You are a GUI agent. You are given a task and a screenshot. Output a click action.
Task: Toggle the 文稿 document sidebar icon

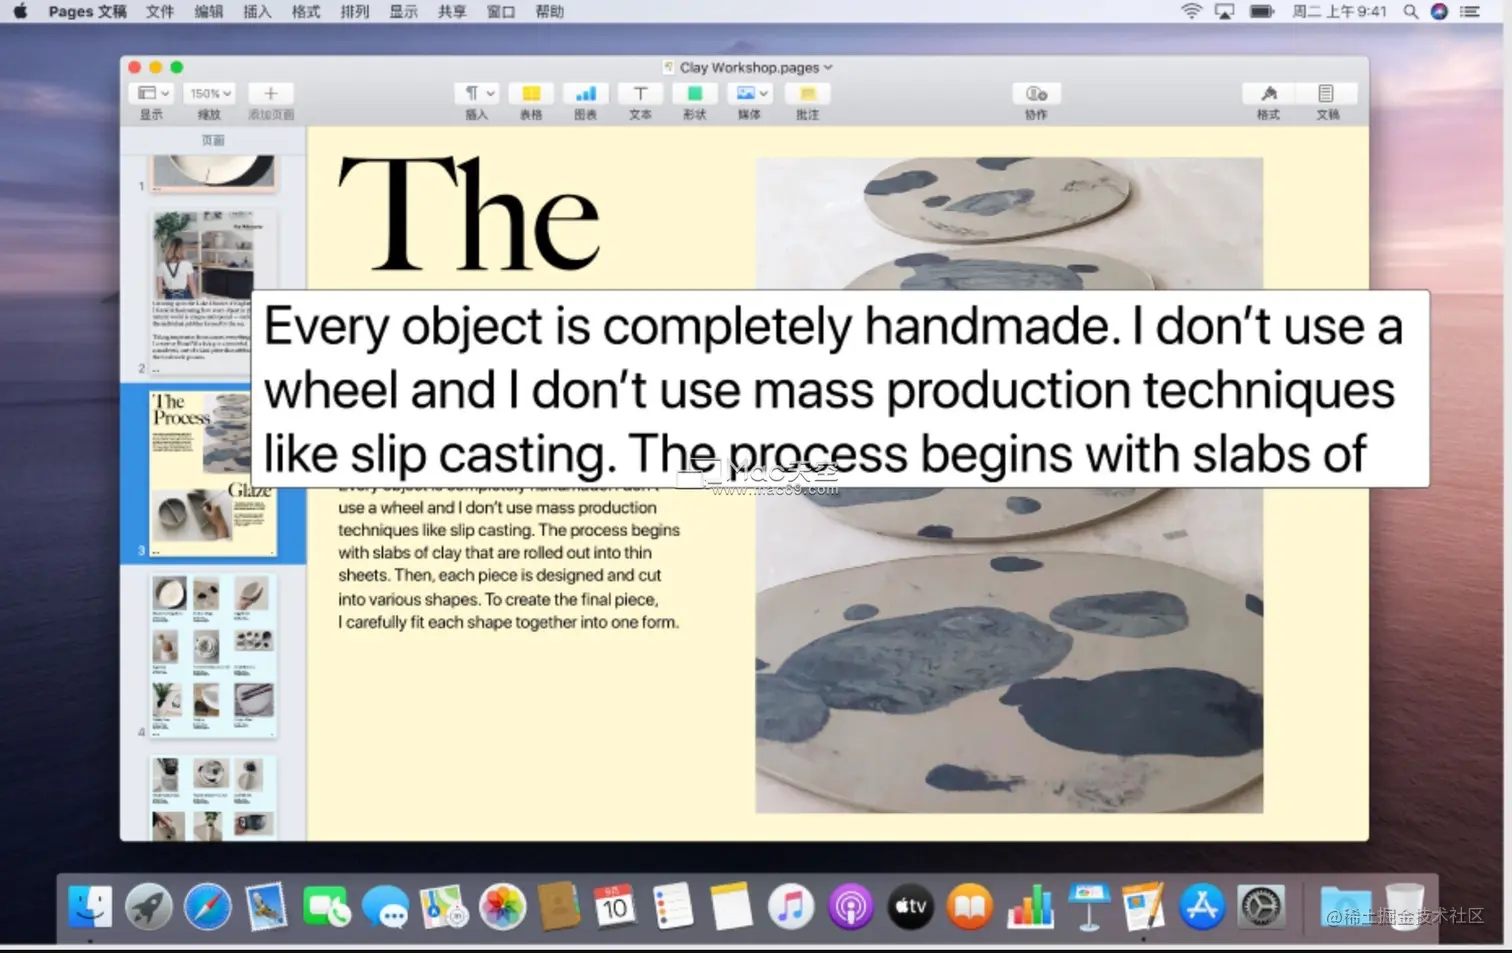pos(1326,93)
